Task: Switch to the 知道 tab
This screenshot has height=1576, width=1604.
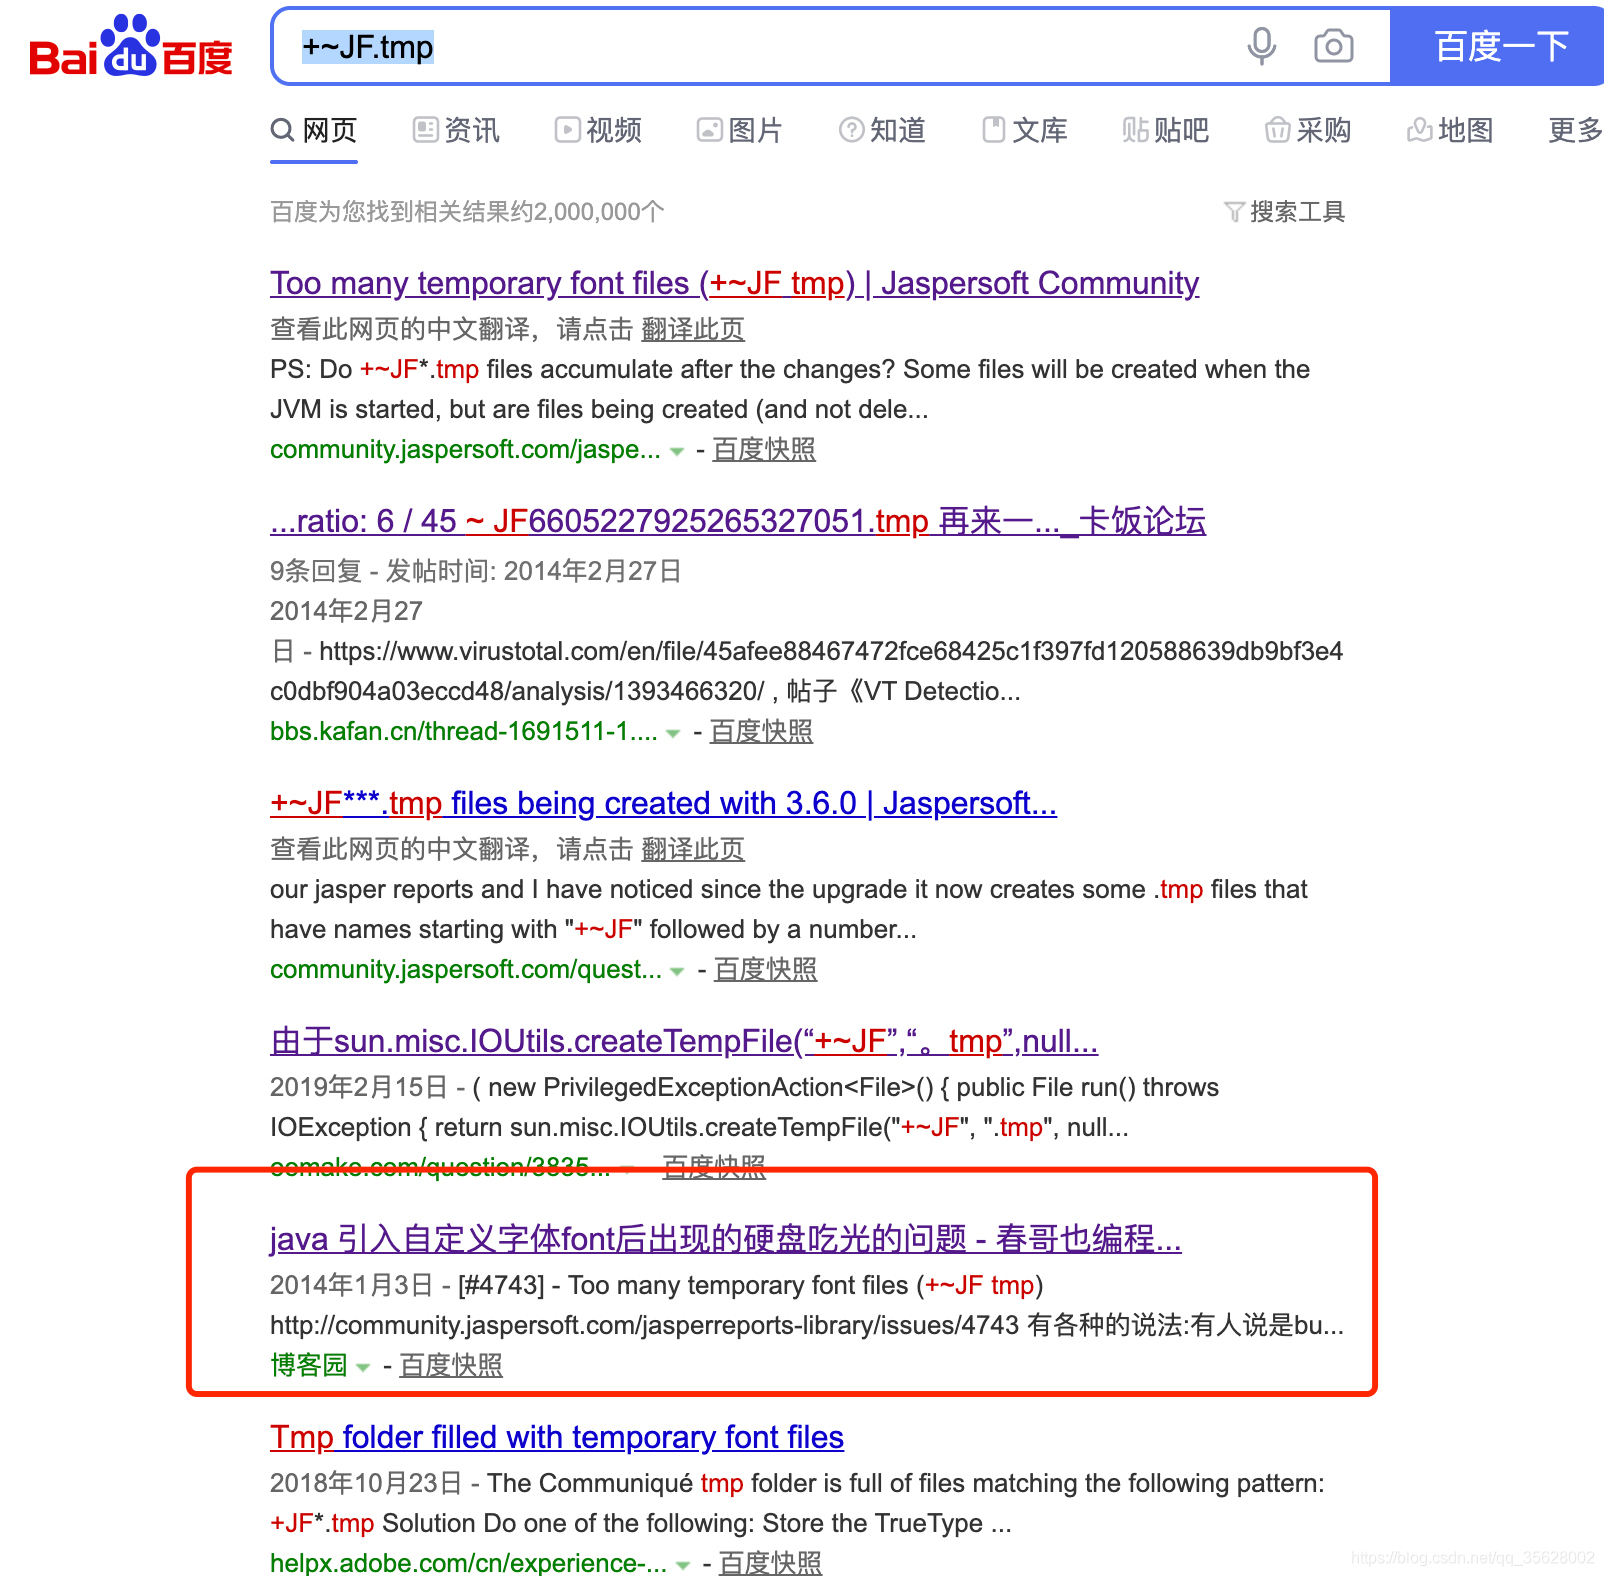Action: point(882,130)
